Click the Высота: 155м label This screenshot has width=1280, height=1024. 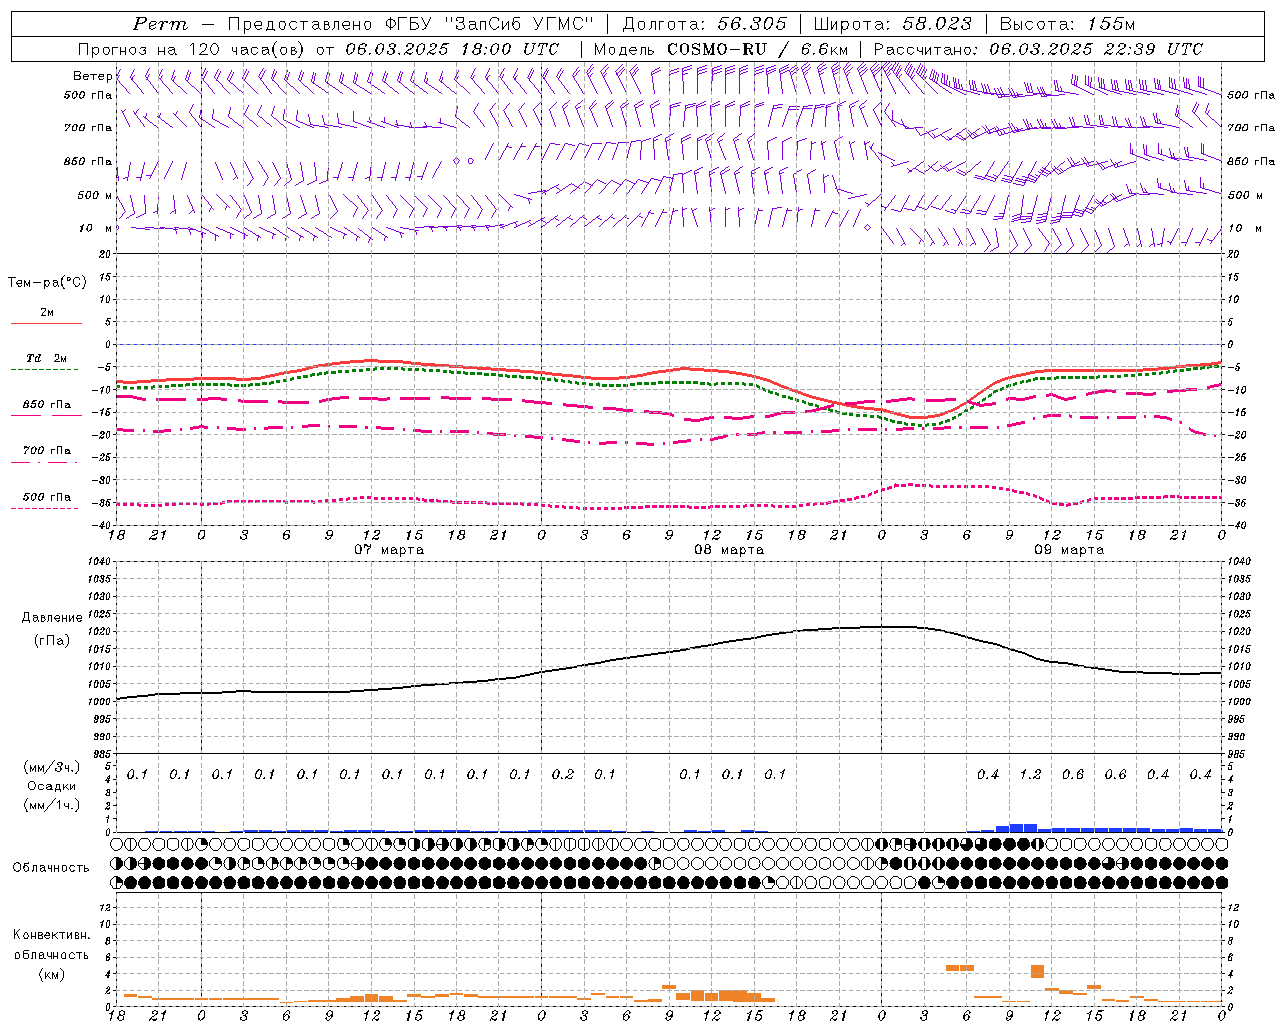1067,24
